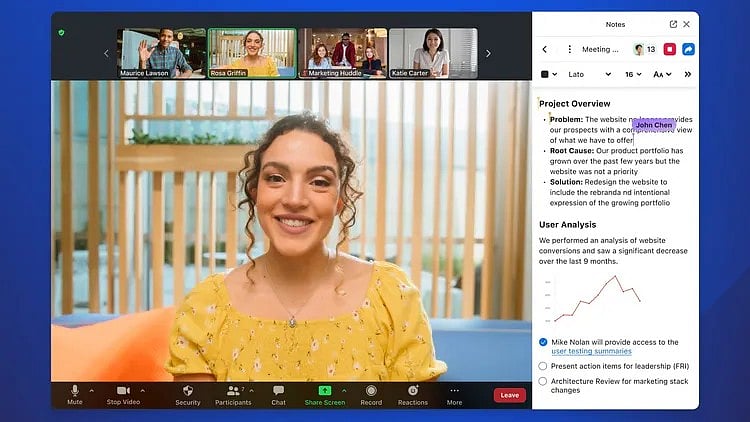Leave the meeting with the red button
750x422 pixels.
click(x=509, y=395)
